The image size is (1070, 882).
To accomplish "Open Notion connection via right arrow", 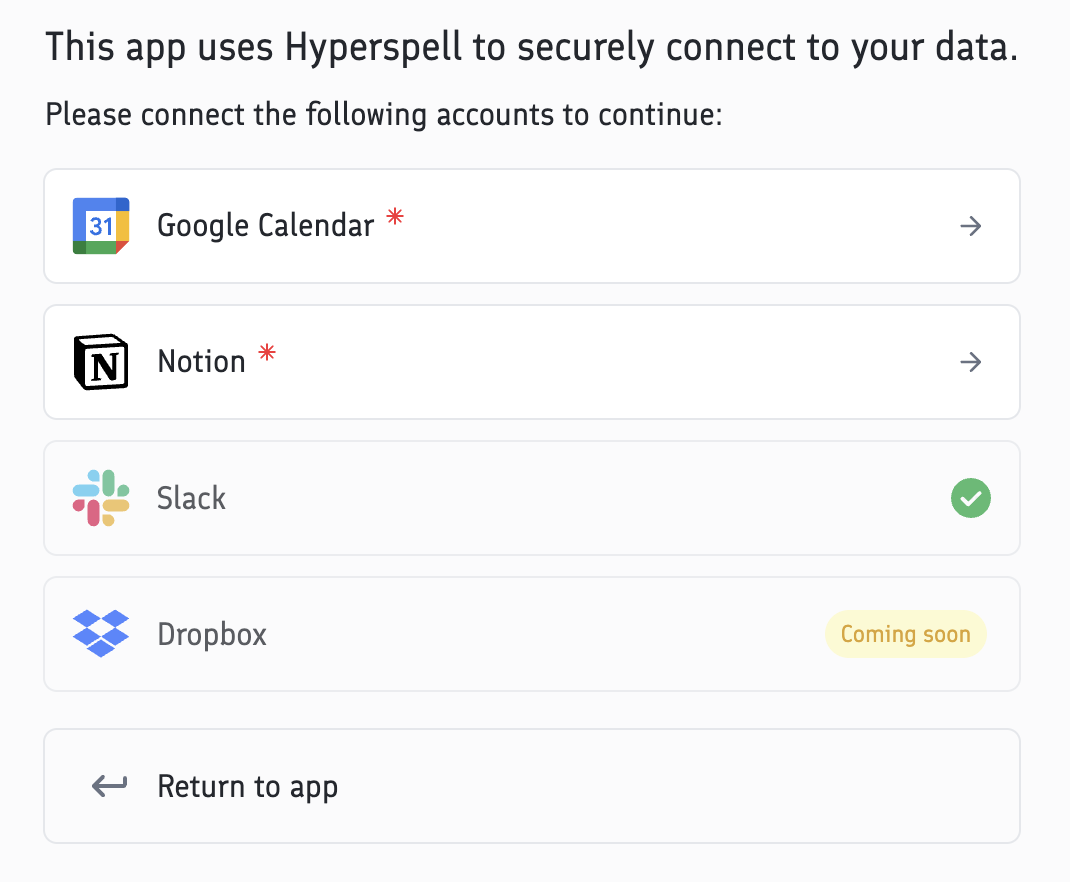I will 970,362.
